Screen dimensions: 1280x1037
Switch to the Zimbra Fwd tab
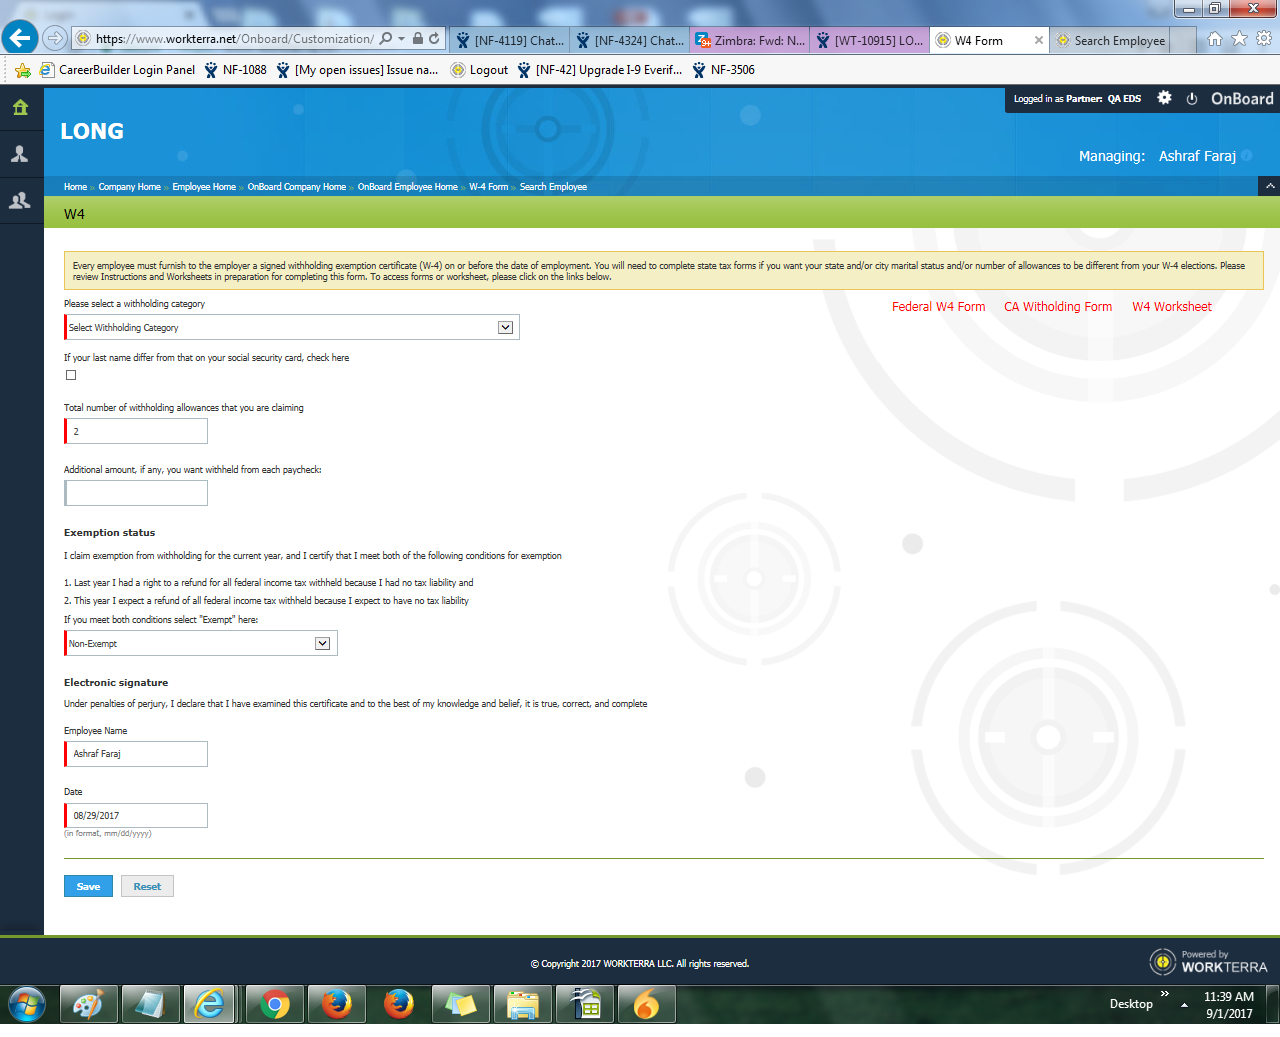click(x=749, y=40)
